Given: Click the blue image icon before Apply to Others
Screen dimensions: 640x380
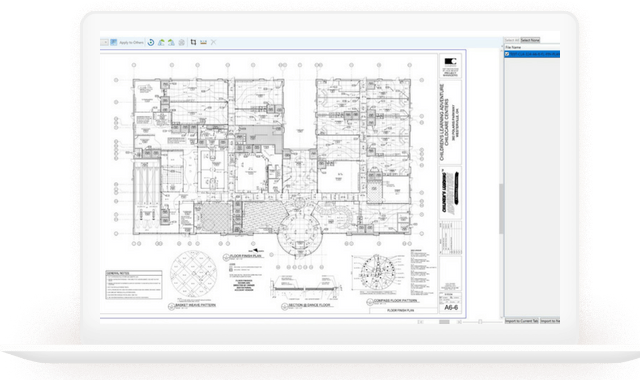Looking at the screenshot, I should (x=113, y=42).
